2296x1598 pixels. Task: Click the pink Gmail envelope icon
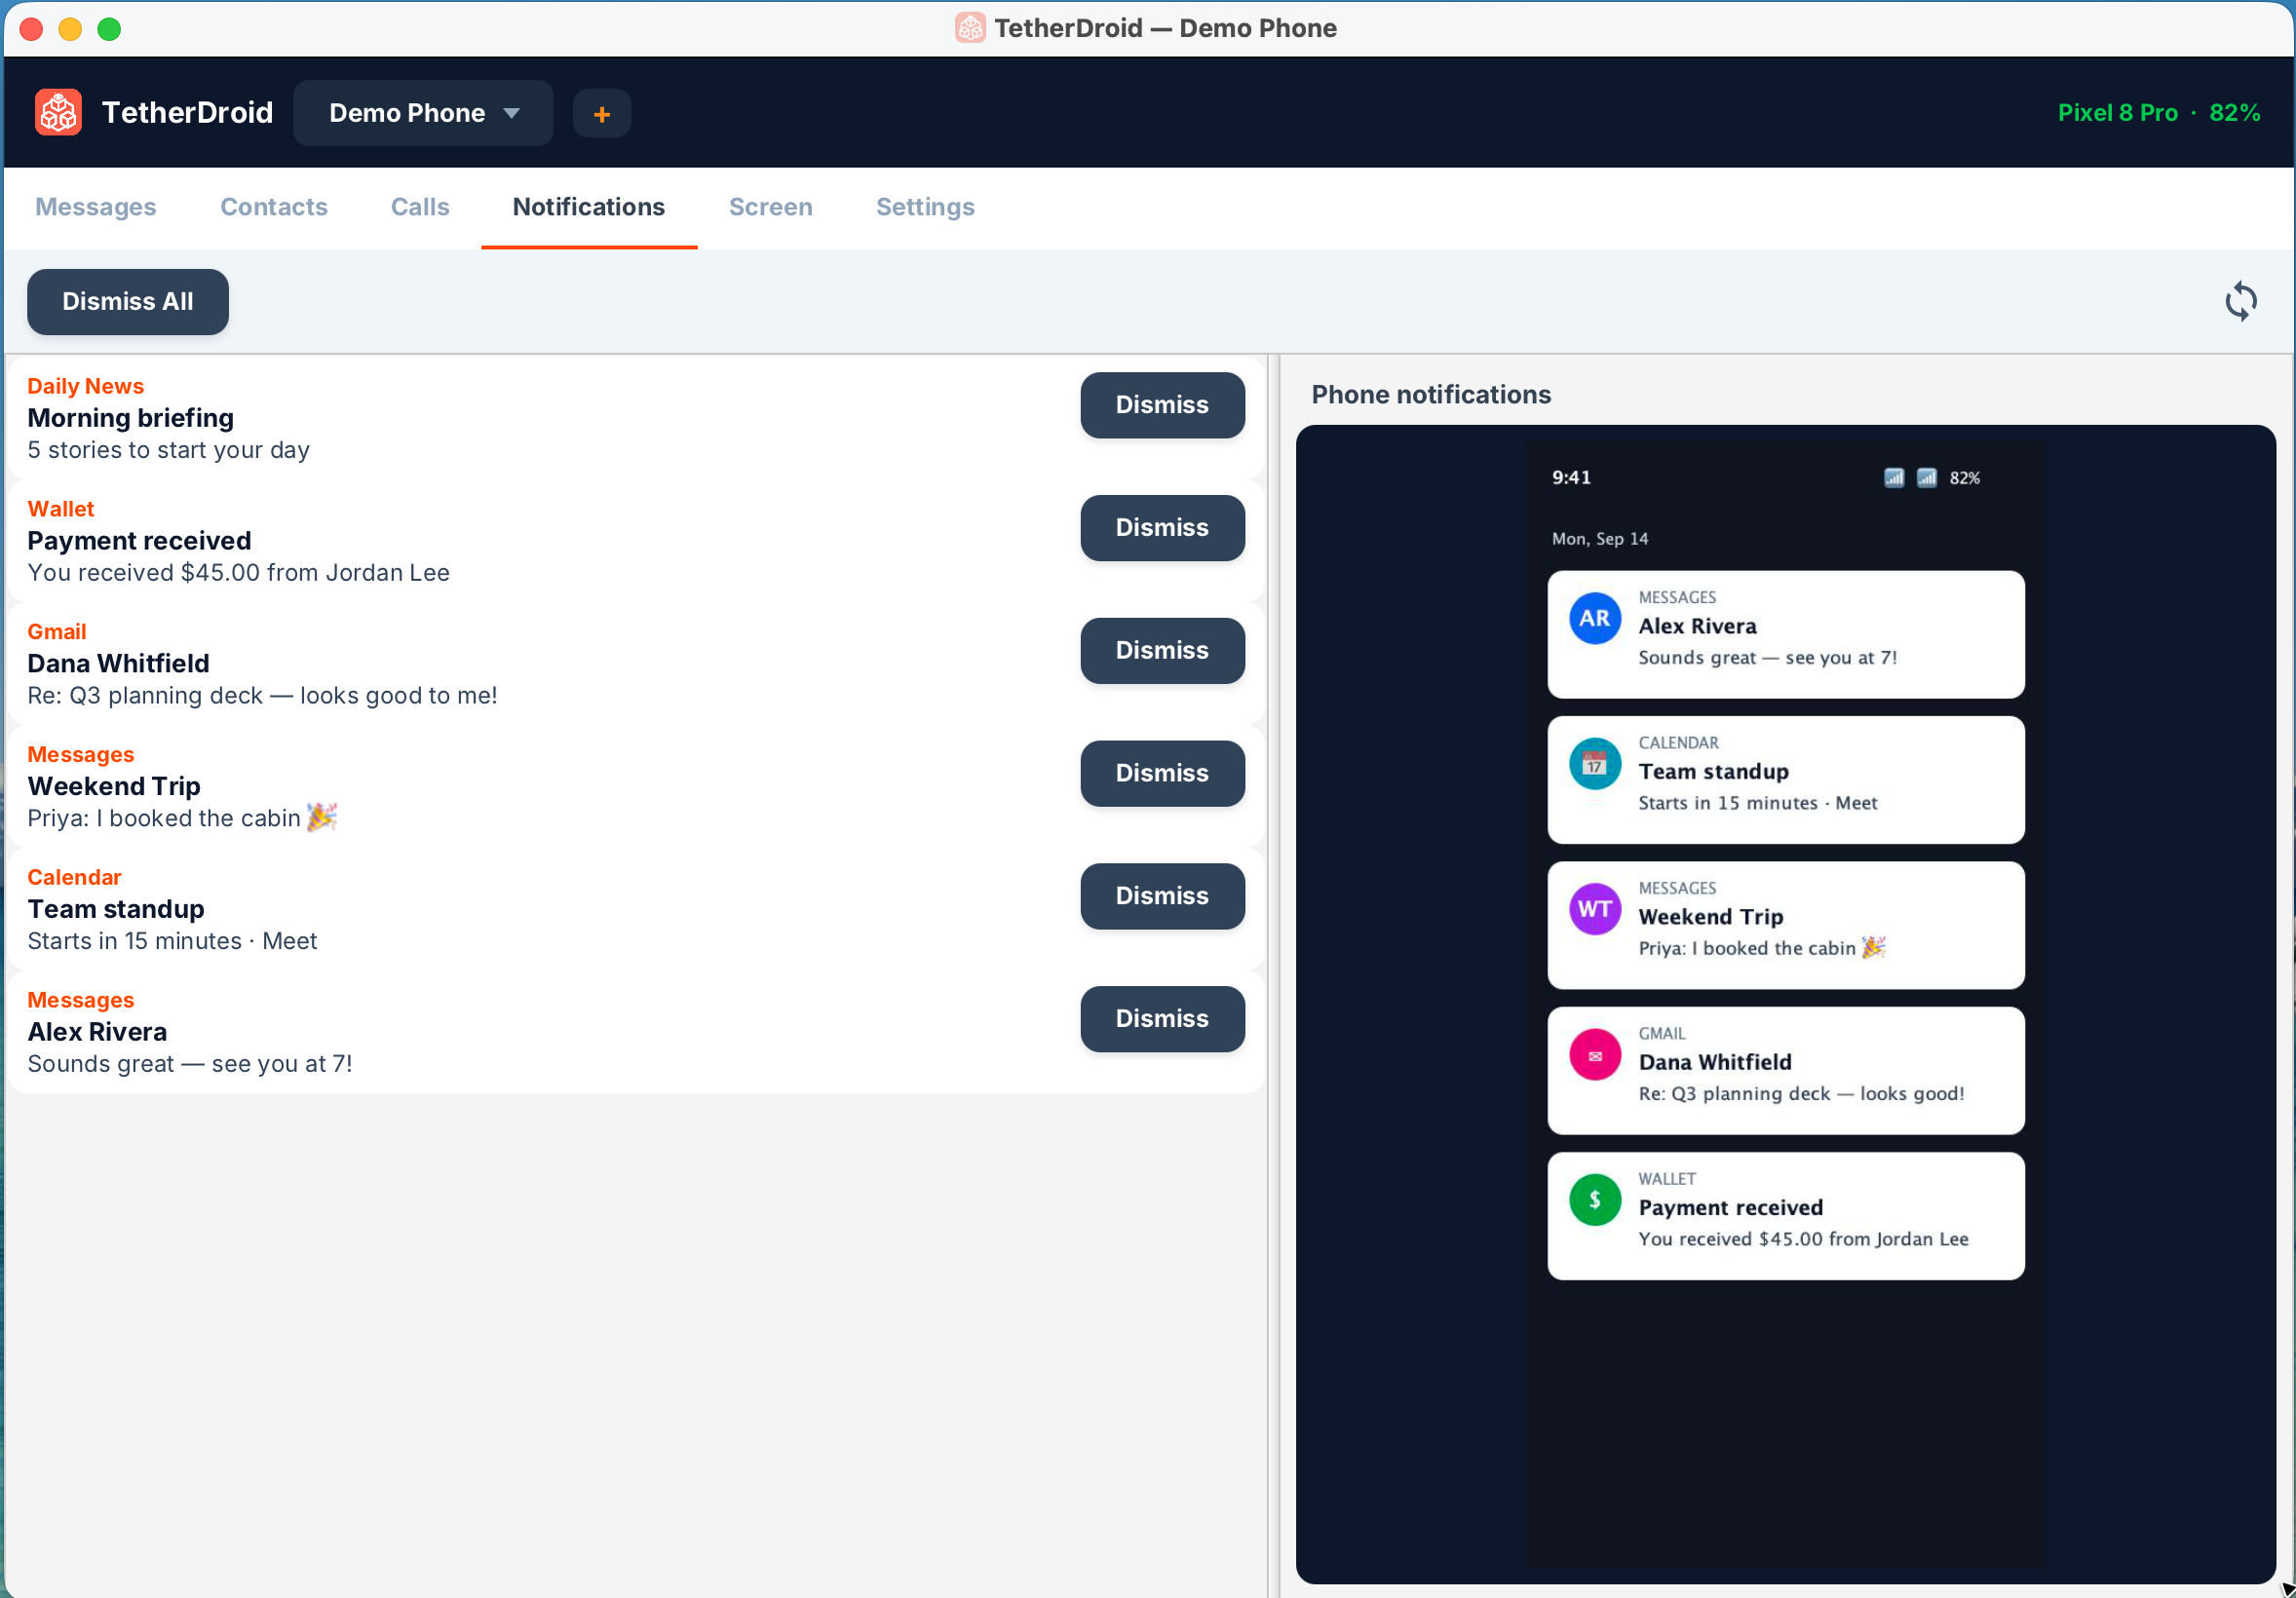pyautogui.click(x=1594, y=1055)
